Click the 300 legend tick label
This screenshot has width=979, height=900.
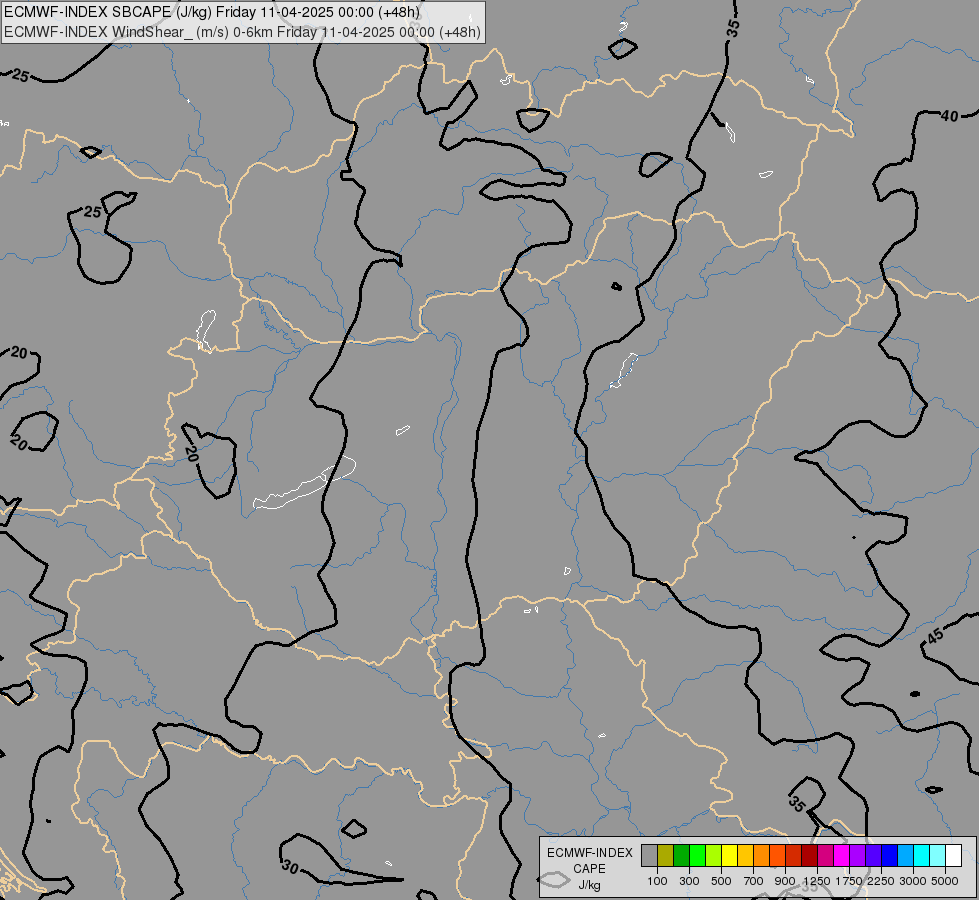(x=689, y=881)
